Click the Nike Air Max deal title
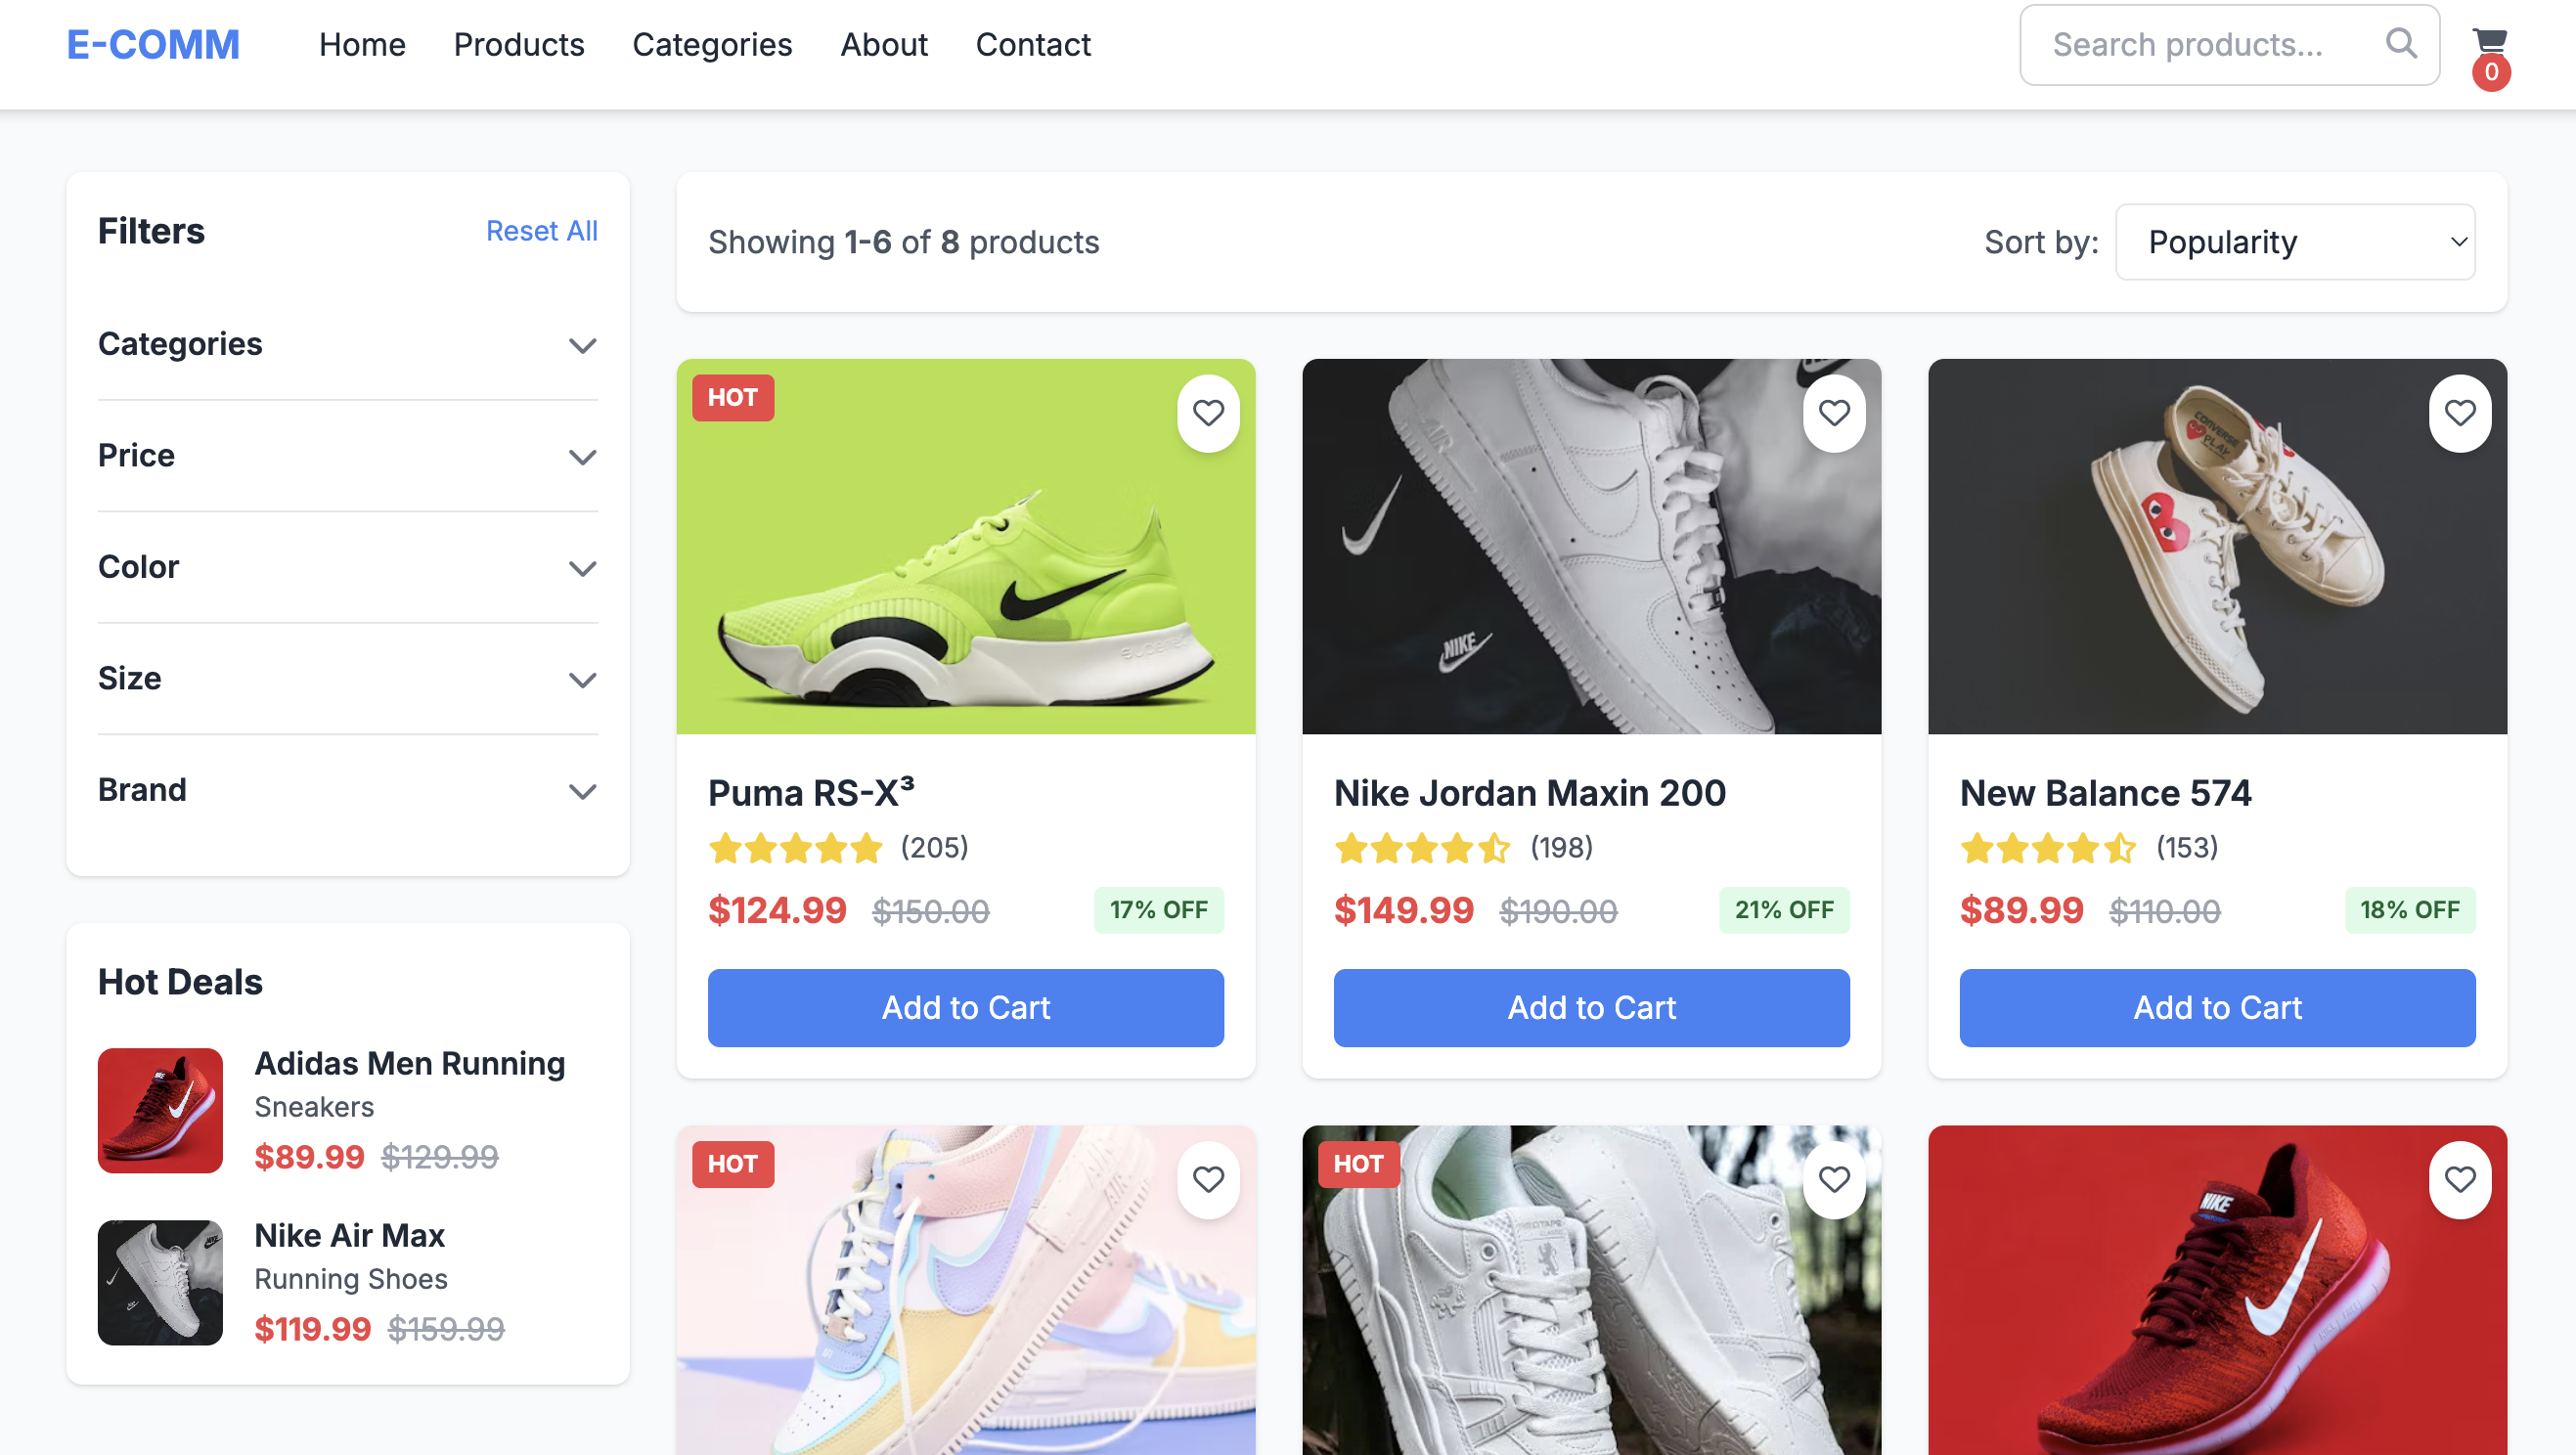This screenshot has height=1455, width=2576. tap(349, 1236)
